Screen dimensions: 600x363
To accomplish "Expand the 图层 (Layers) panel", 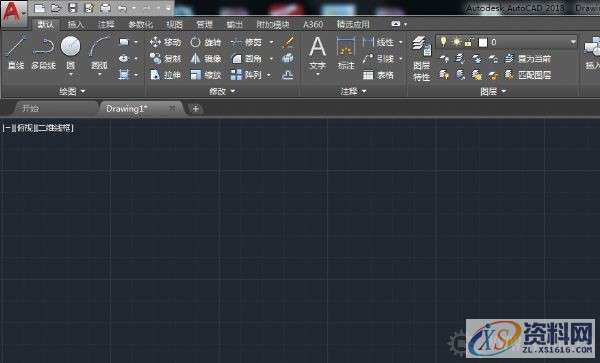I will [493, 91].
